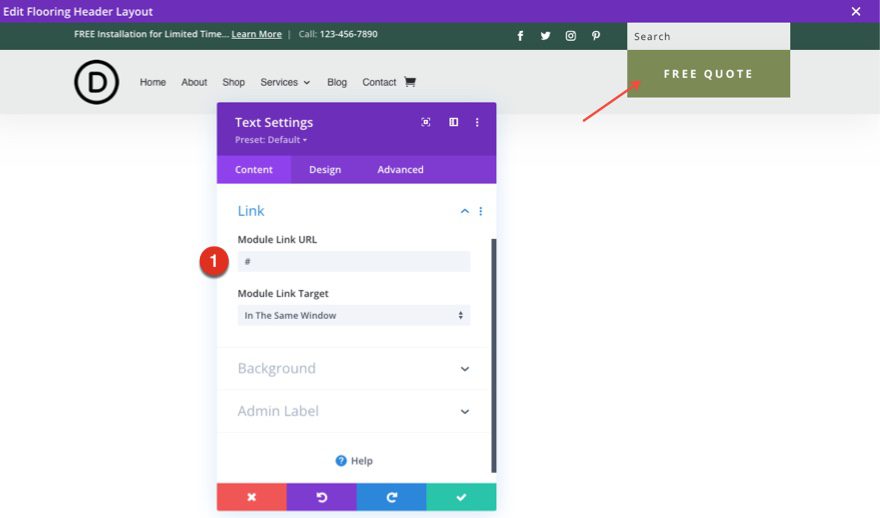Switch to the Advanced tab
Image resolution: width=880 pixels, height=518 pixels.
(x=400, y=170)
